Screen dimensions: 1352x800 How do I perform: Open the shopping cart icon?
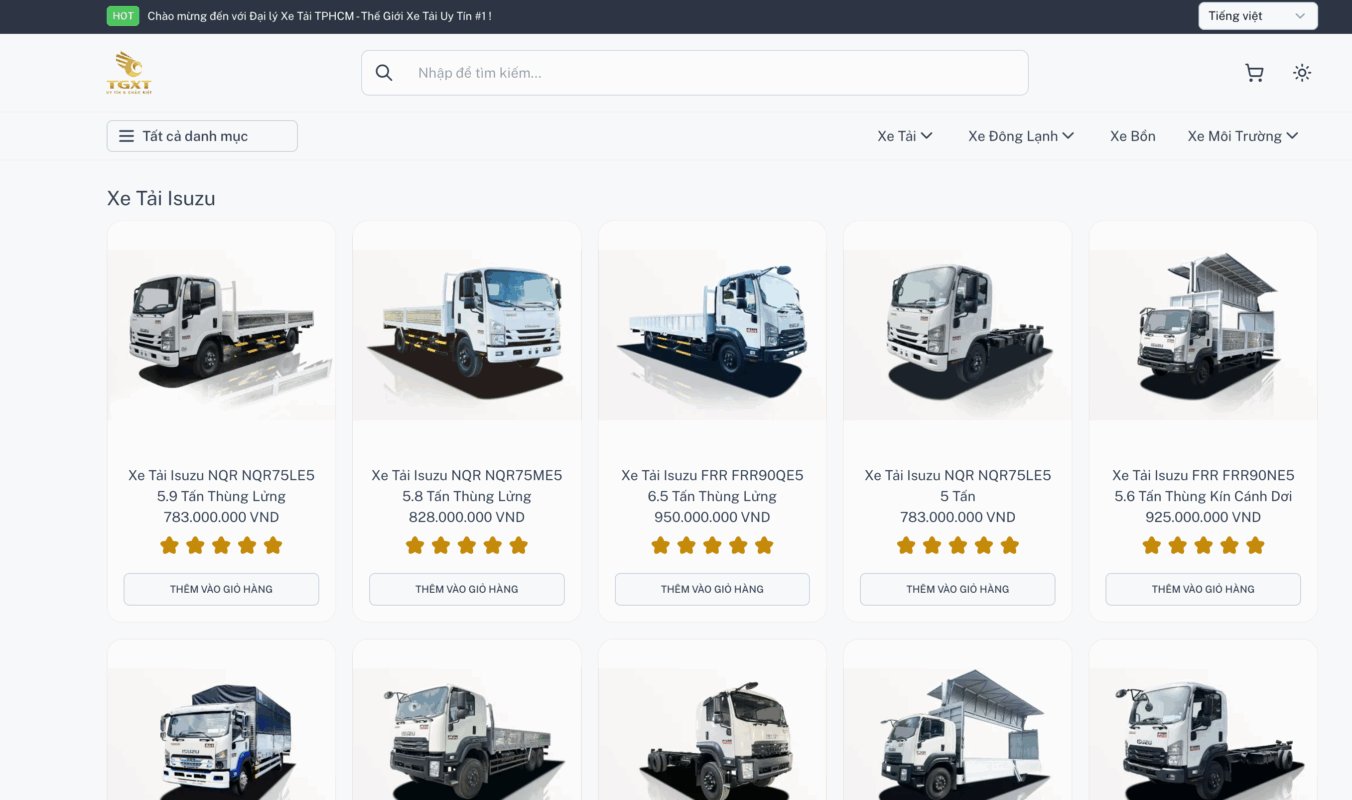(x=1254, y=73)
